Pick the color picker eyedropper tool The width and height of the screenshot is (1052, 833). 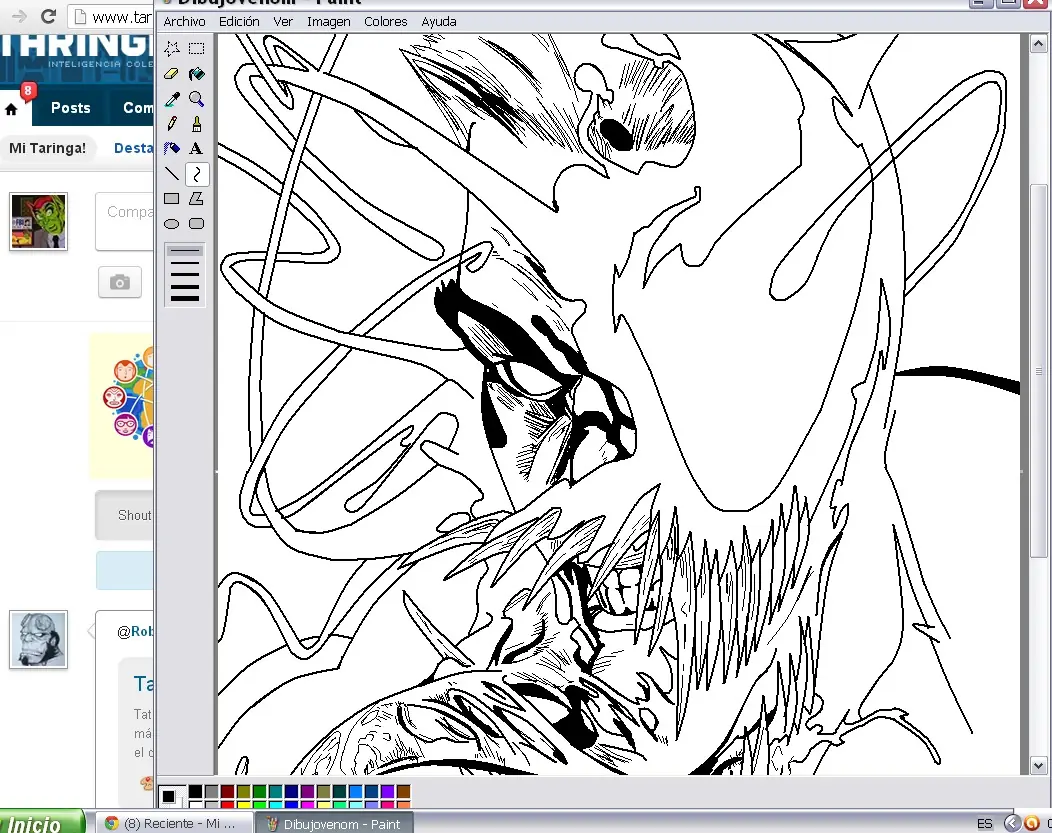coord(172,99)
